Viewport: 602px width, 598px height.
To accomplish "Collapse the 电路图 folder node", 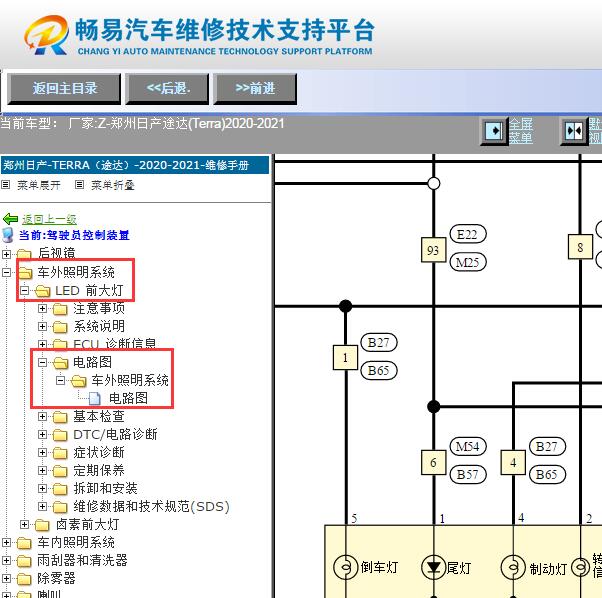I will [x=43, y=362].
